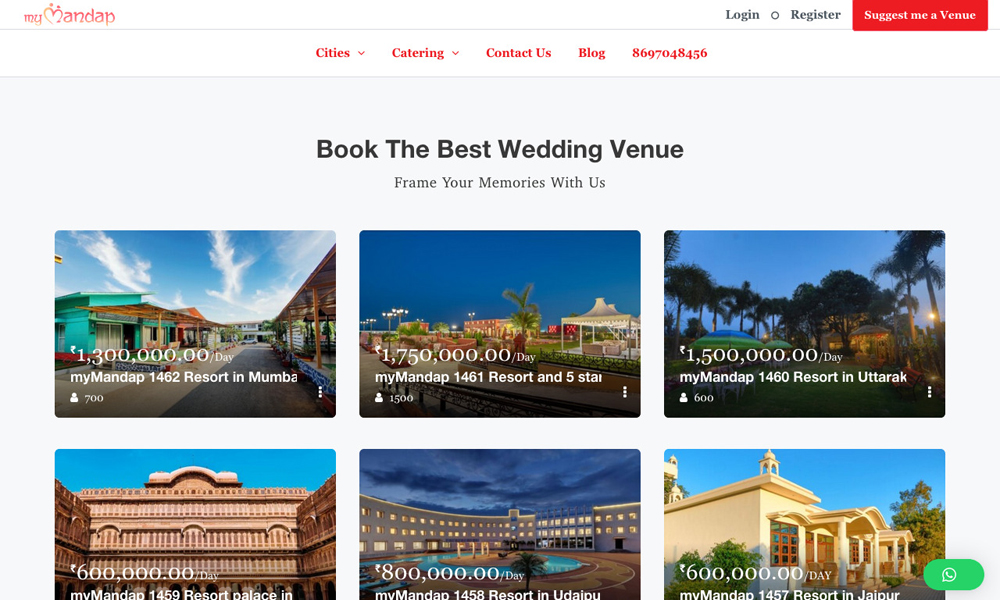The width and height of the screenshot is (1000, 600).
Task: Open the Blog menu item
Action: tap(592, 53)
